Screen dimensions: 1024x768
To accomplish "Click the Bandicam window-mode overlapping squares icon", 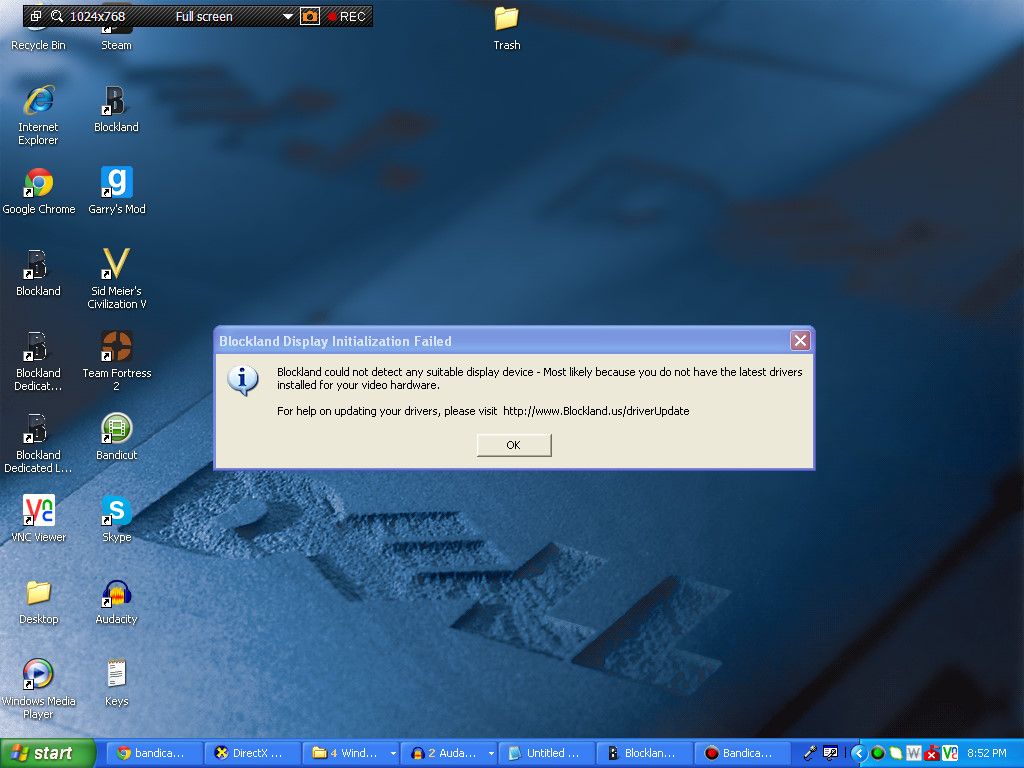I will [36, 16].
